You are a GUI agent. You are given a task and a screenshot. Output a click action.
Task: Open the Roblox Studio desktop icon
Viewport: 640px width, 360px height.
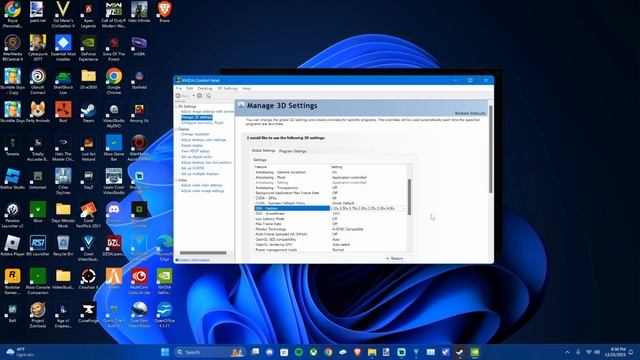[12, 180]
